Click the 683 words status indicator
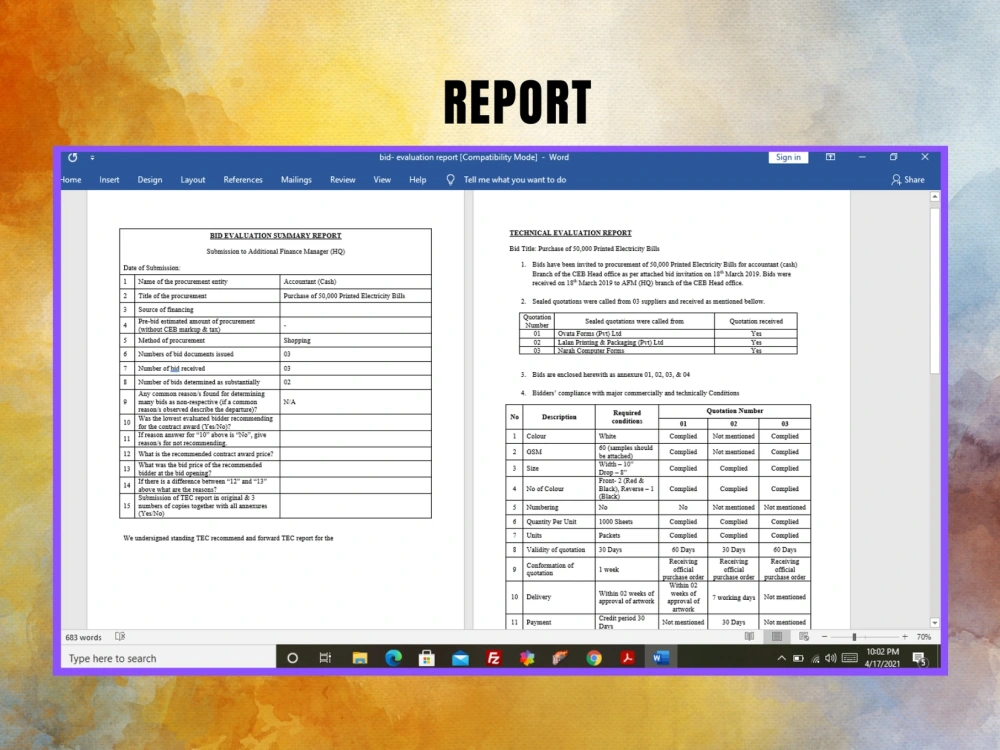The height and width of the screenshot is (750, 1000). click(84, 637)
